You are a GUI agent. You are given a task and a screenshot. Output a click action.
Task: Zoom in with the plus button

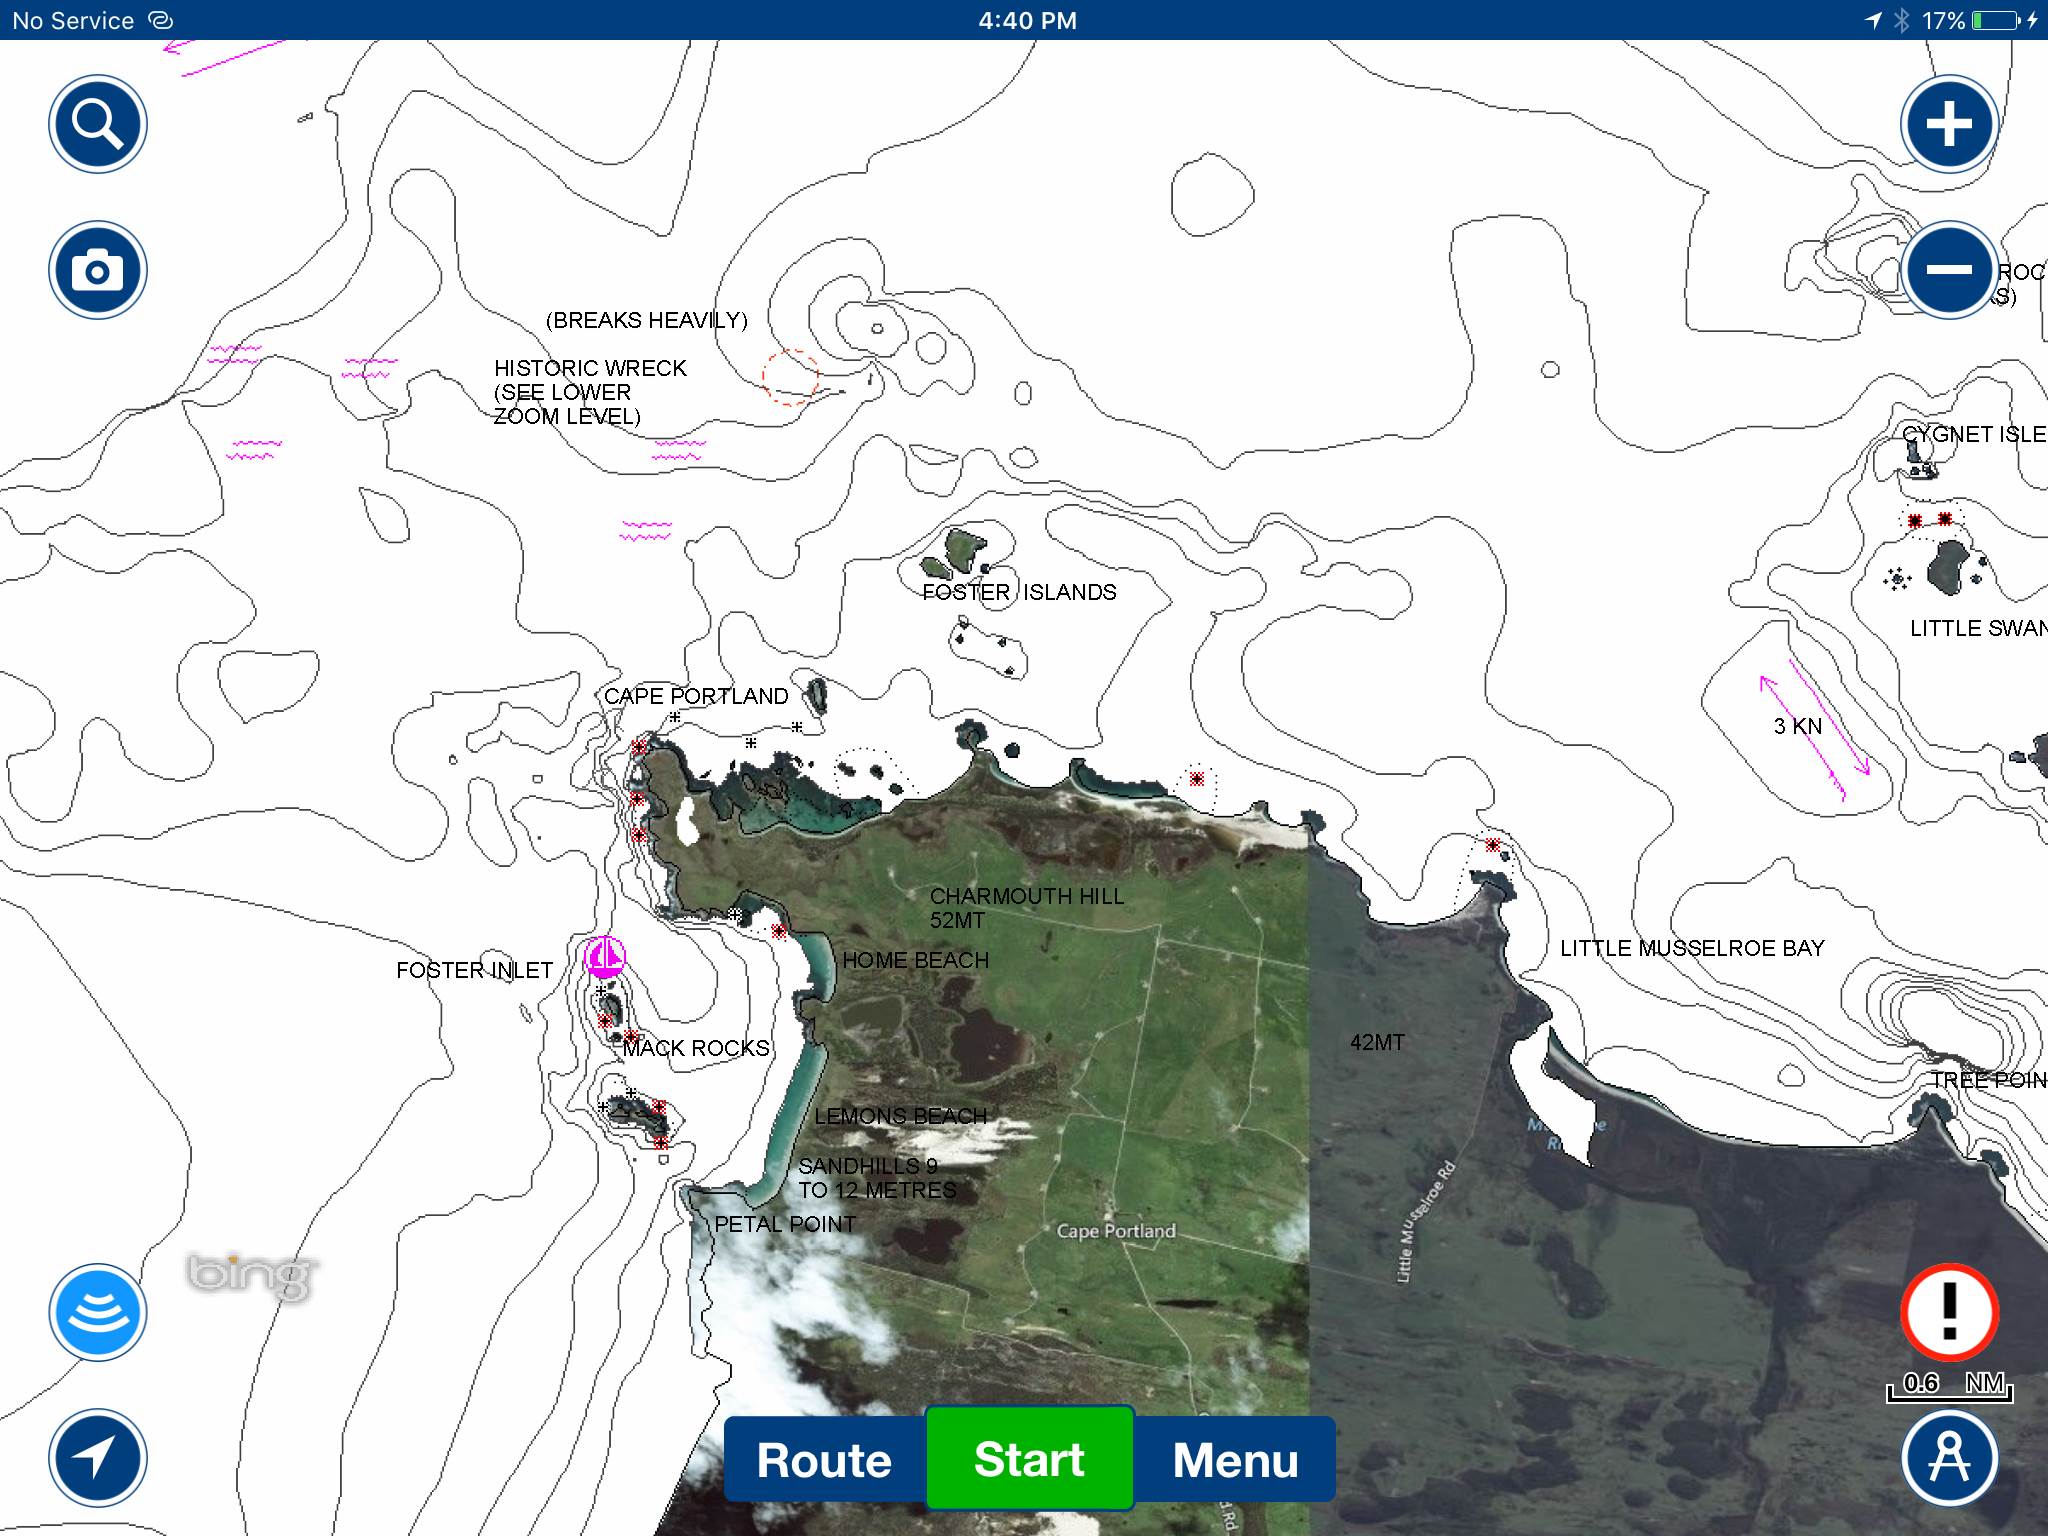pyautogui.click(x=1948, y=124)
